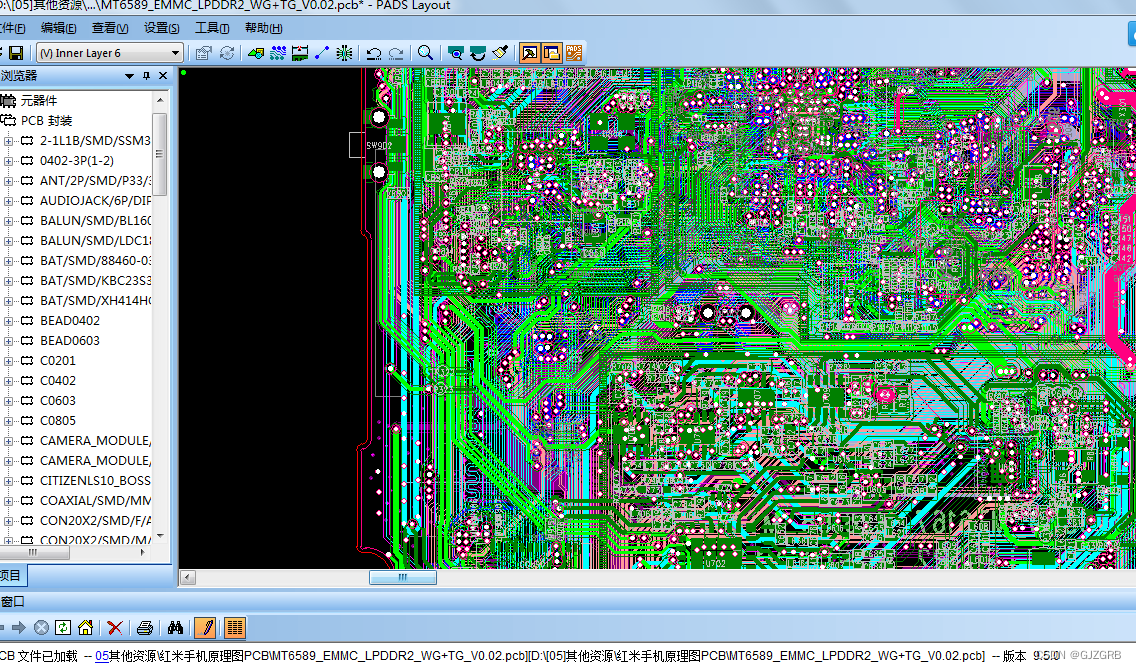Open Find using the binoculars icon
The width and height of the screenshot is (1136, 669).
(x=176, y=627)
